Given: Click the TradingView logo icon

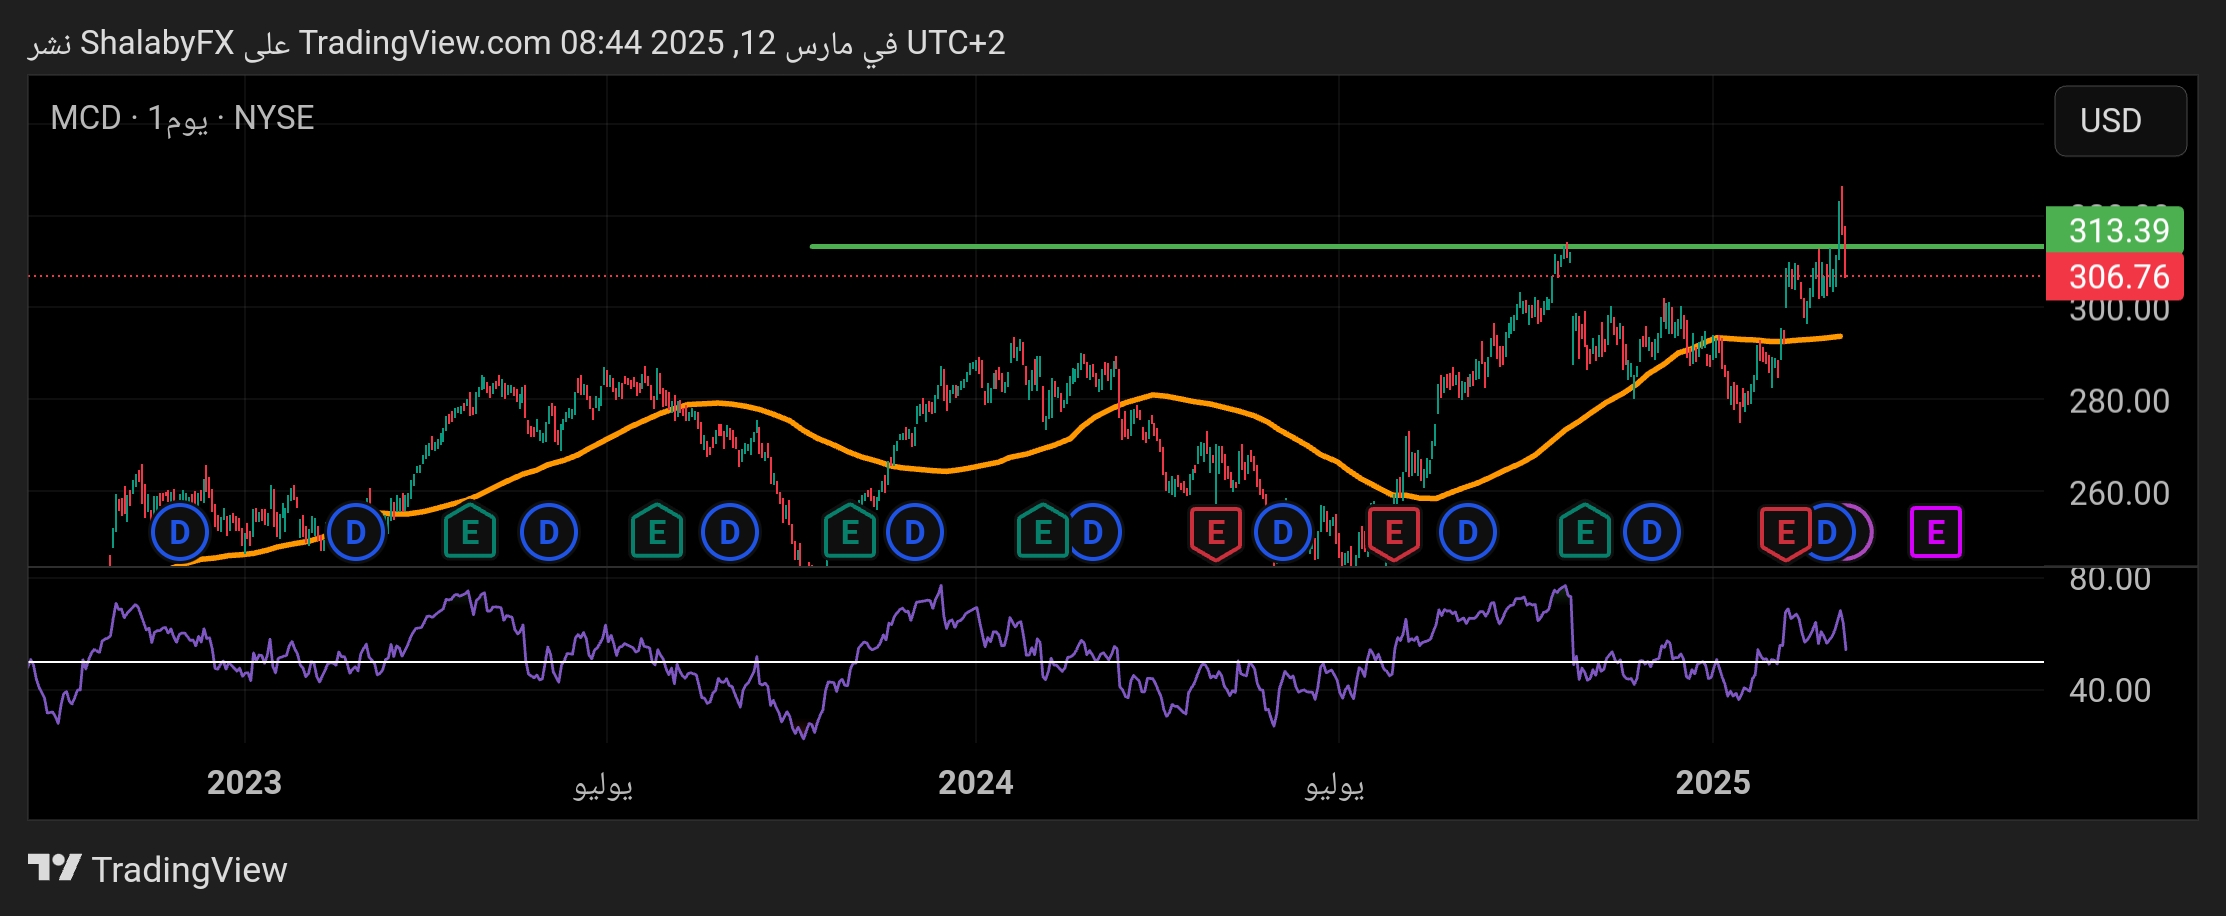Looking at the screenshot, I should point(54,868).
